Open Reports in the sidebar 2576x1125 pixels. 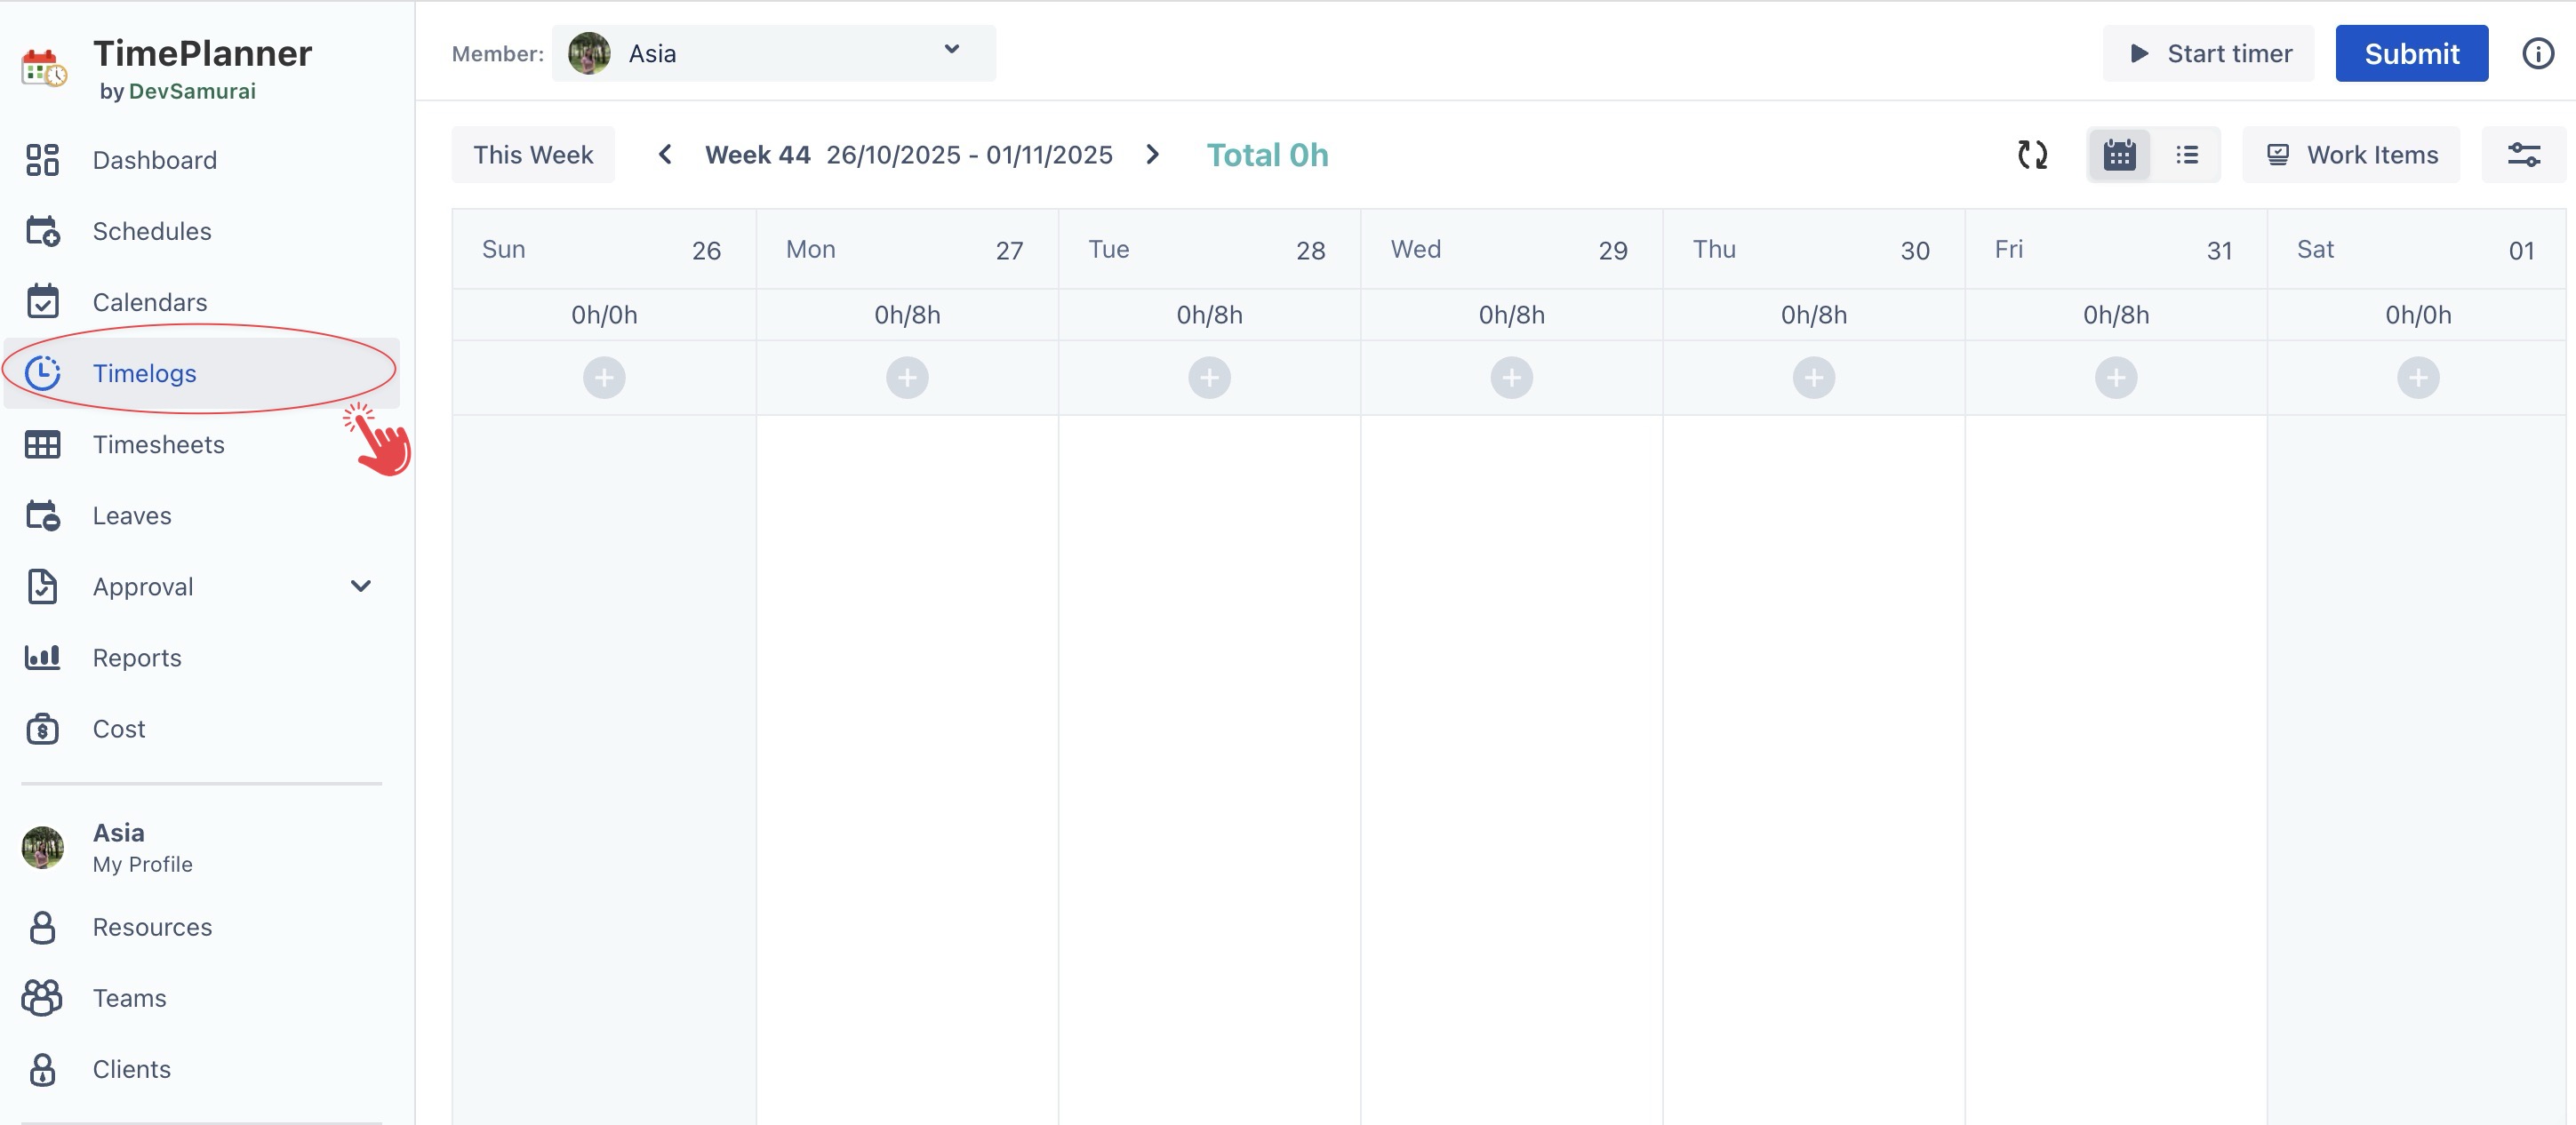(x=137, y=658)
